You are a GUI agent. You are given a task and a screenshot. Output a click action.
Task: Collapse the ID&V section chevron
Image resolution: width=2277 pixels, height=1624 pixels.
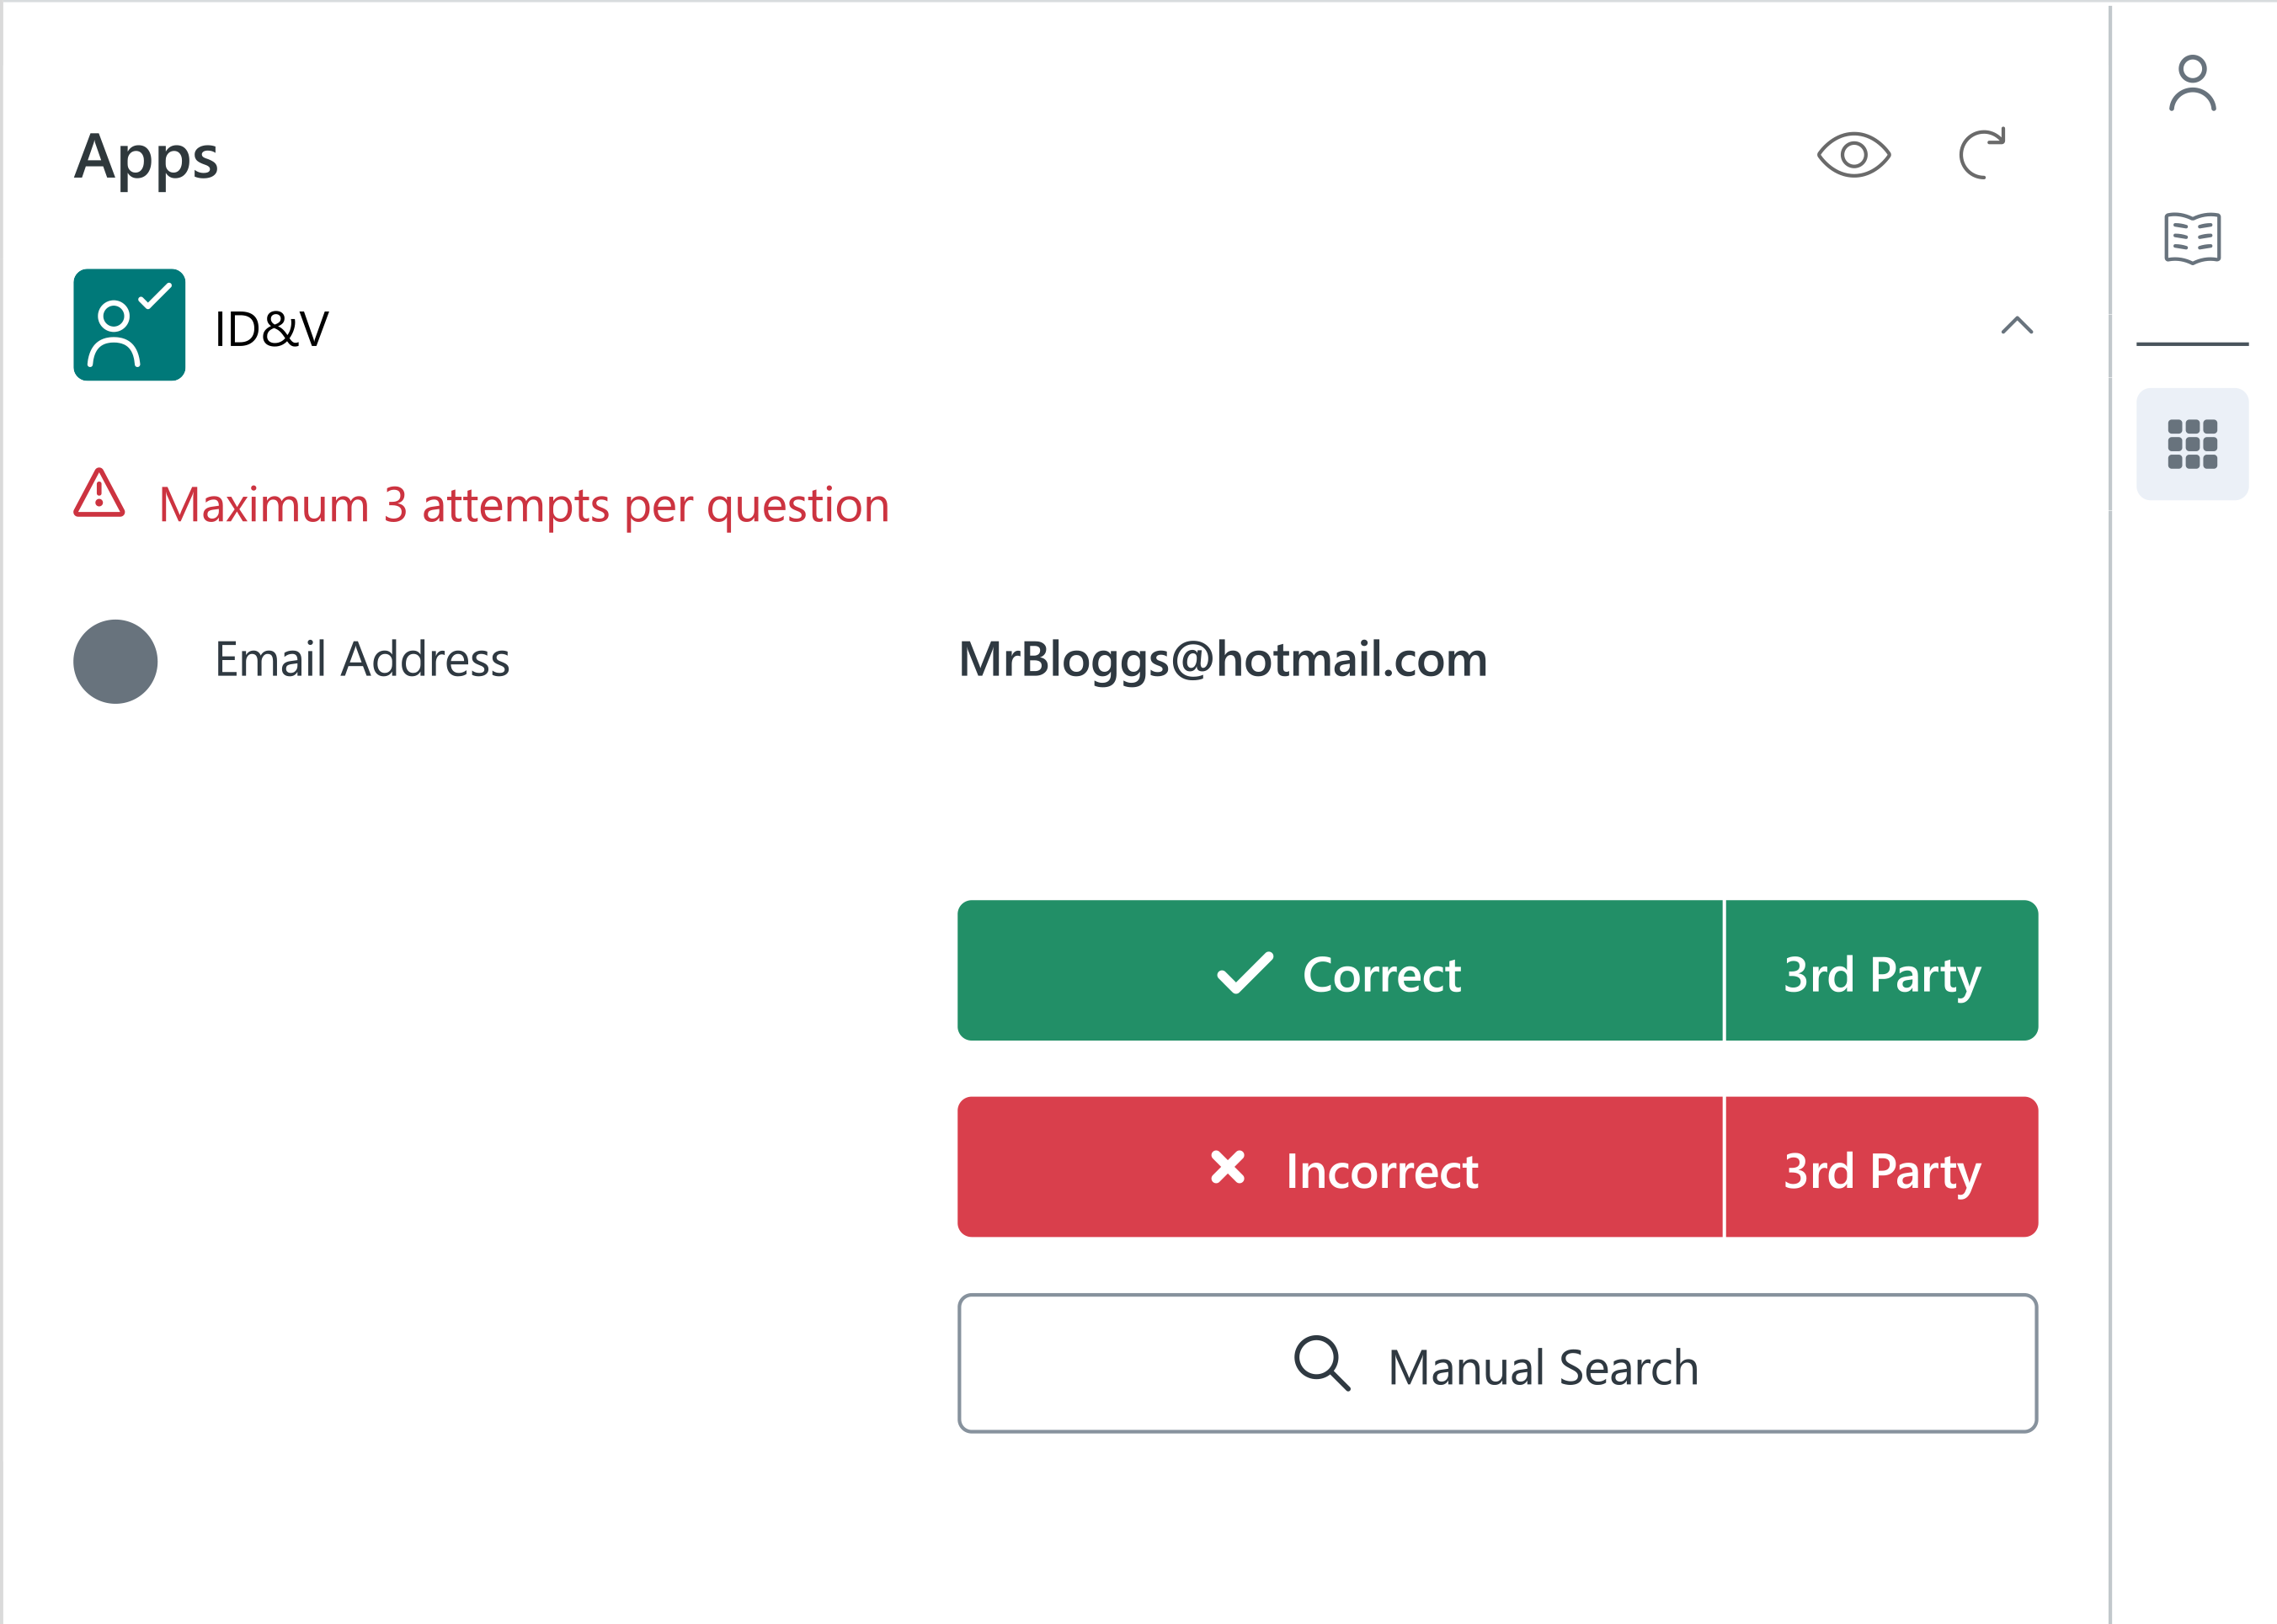[x=2016, y=326]
